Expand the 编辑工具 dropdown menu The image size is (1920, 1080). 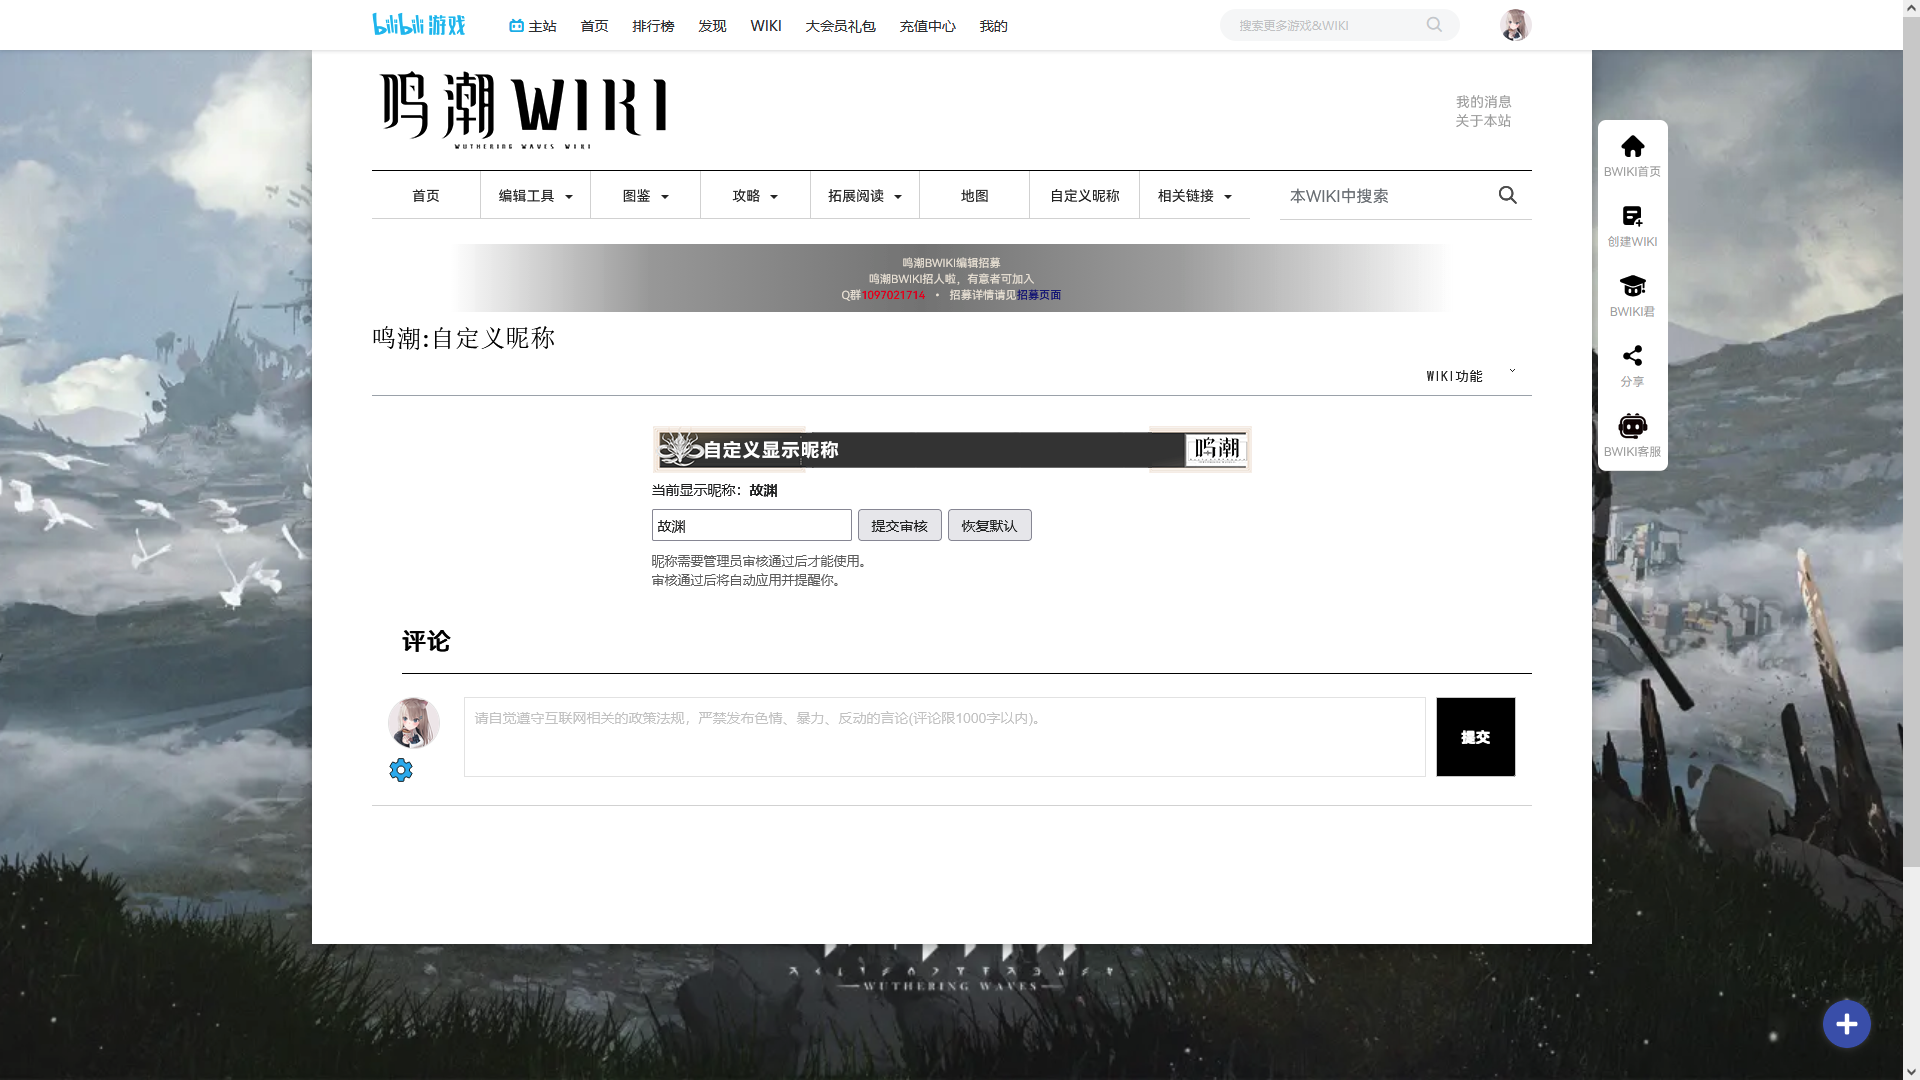pos(535,196)
